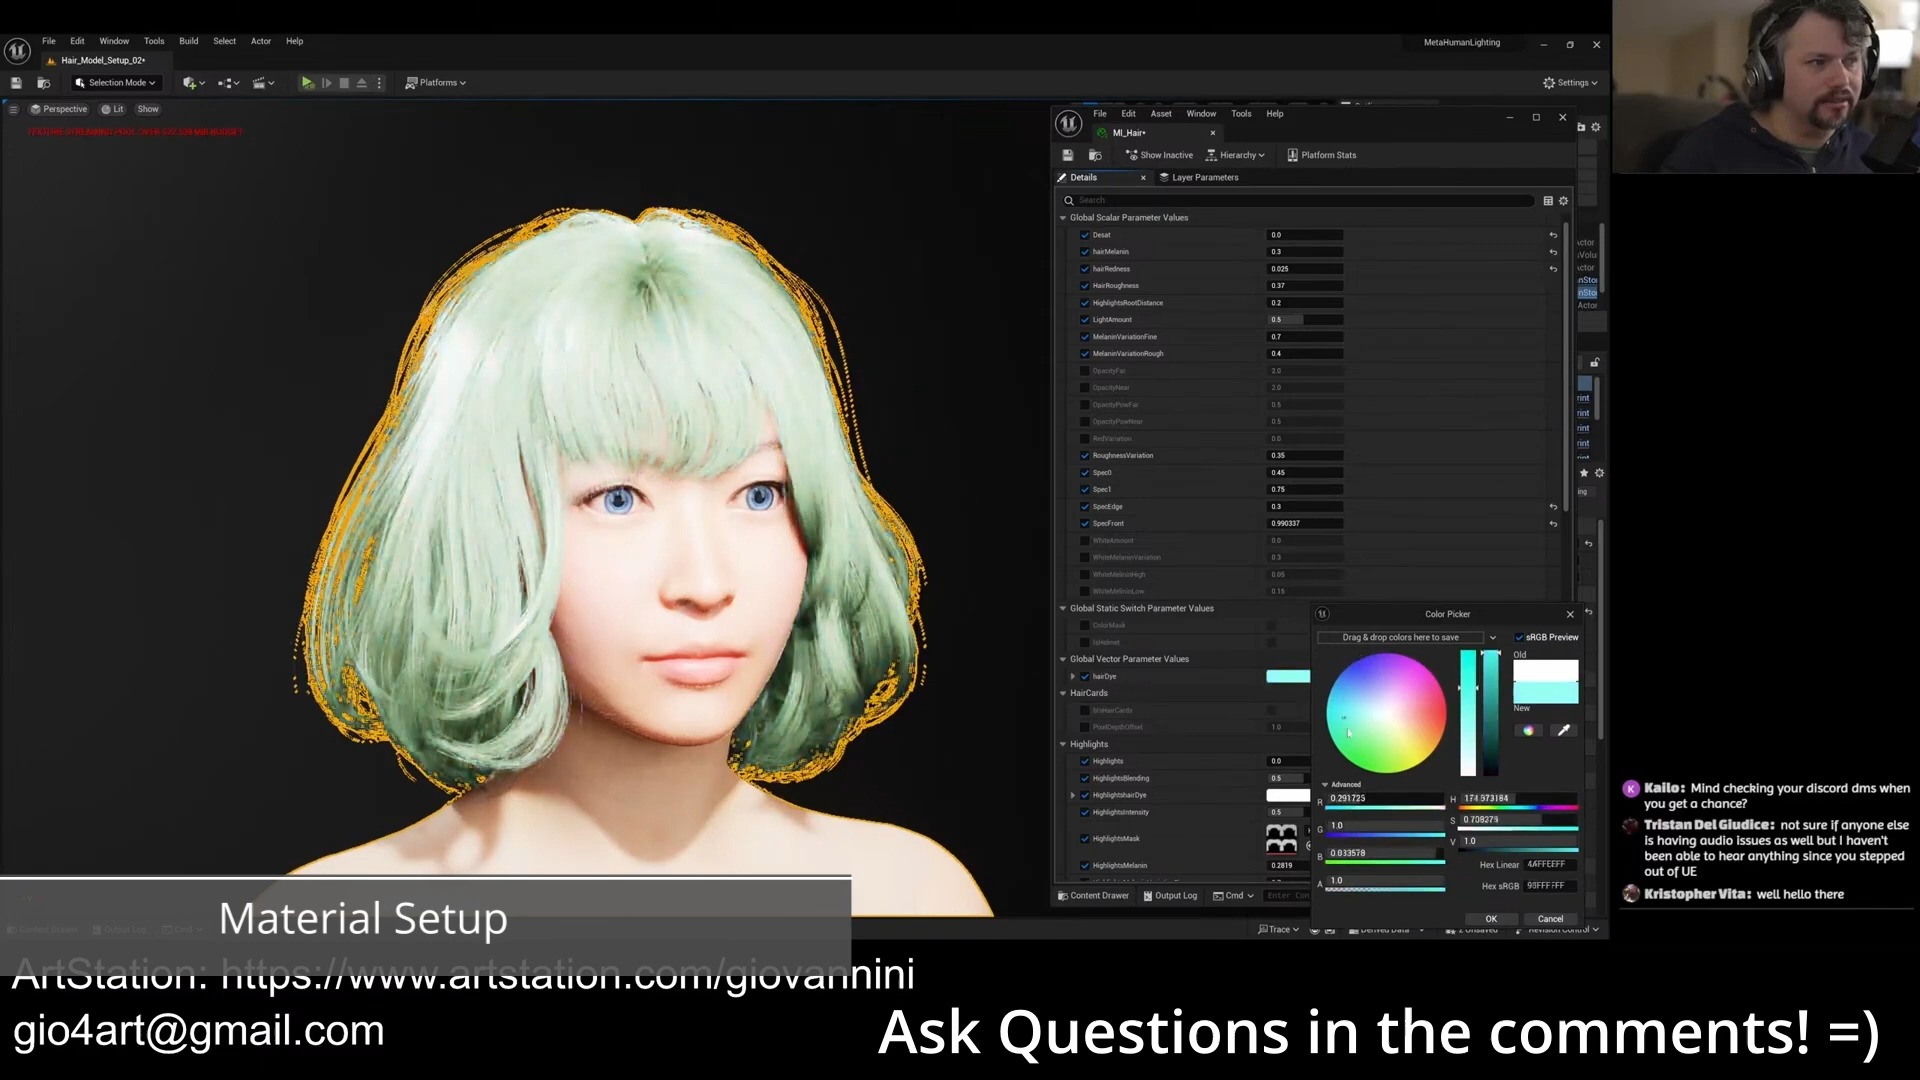Toggle the sRGB Preview checkbox
The height and width of the screenshot is (1080, 1920).
[1519, 637]
